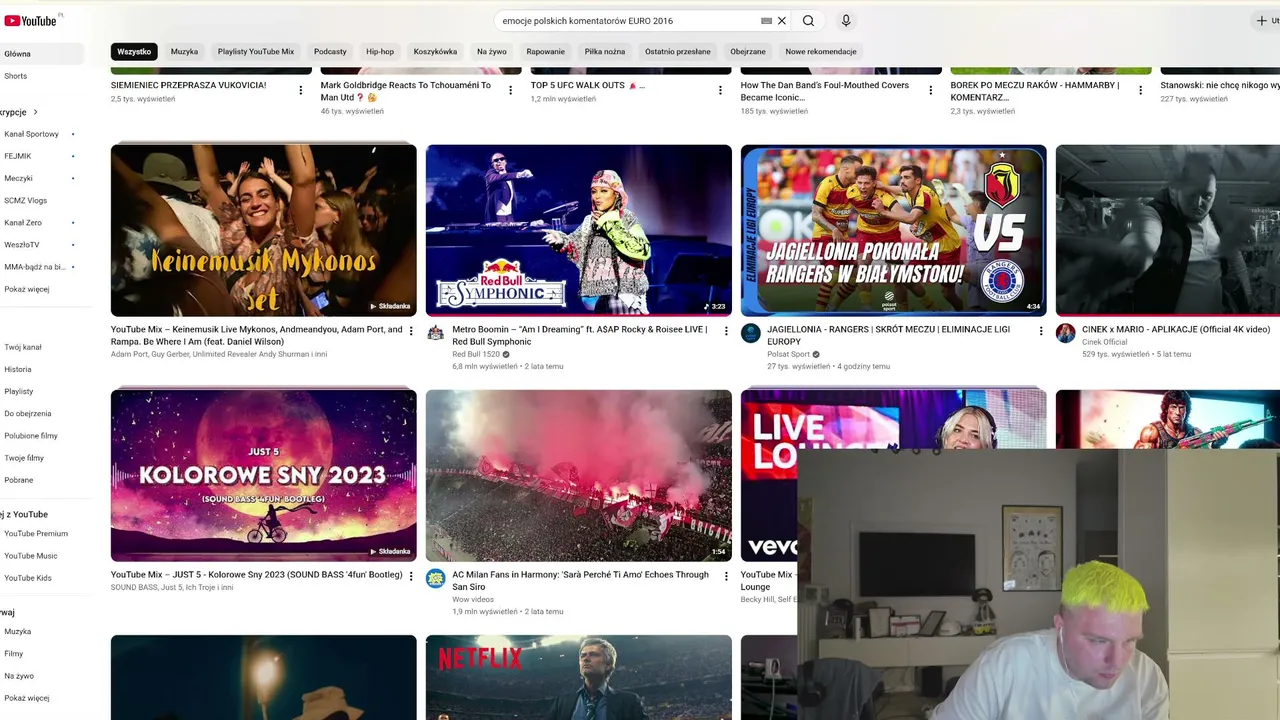Select the Podcasty filter chip
The image size is (1280, 720).
pos(330,51)
